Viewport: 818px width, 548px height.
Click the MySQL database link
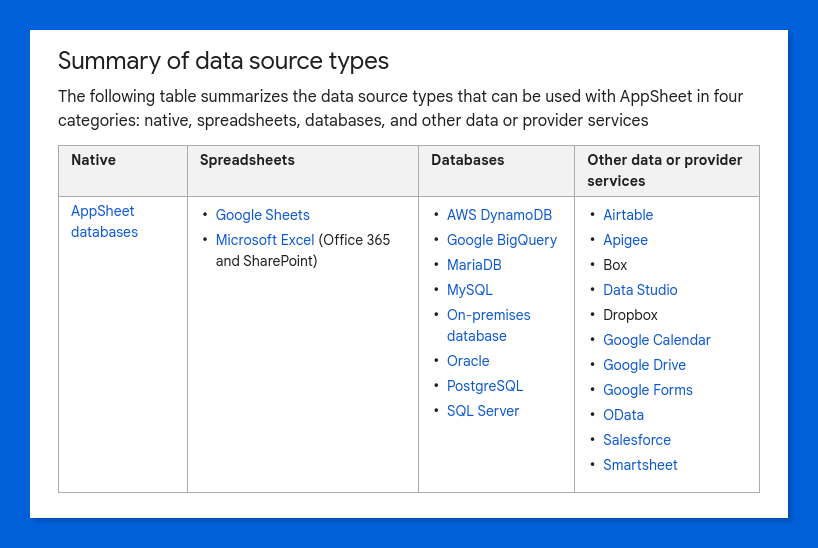[470, 290]
